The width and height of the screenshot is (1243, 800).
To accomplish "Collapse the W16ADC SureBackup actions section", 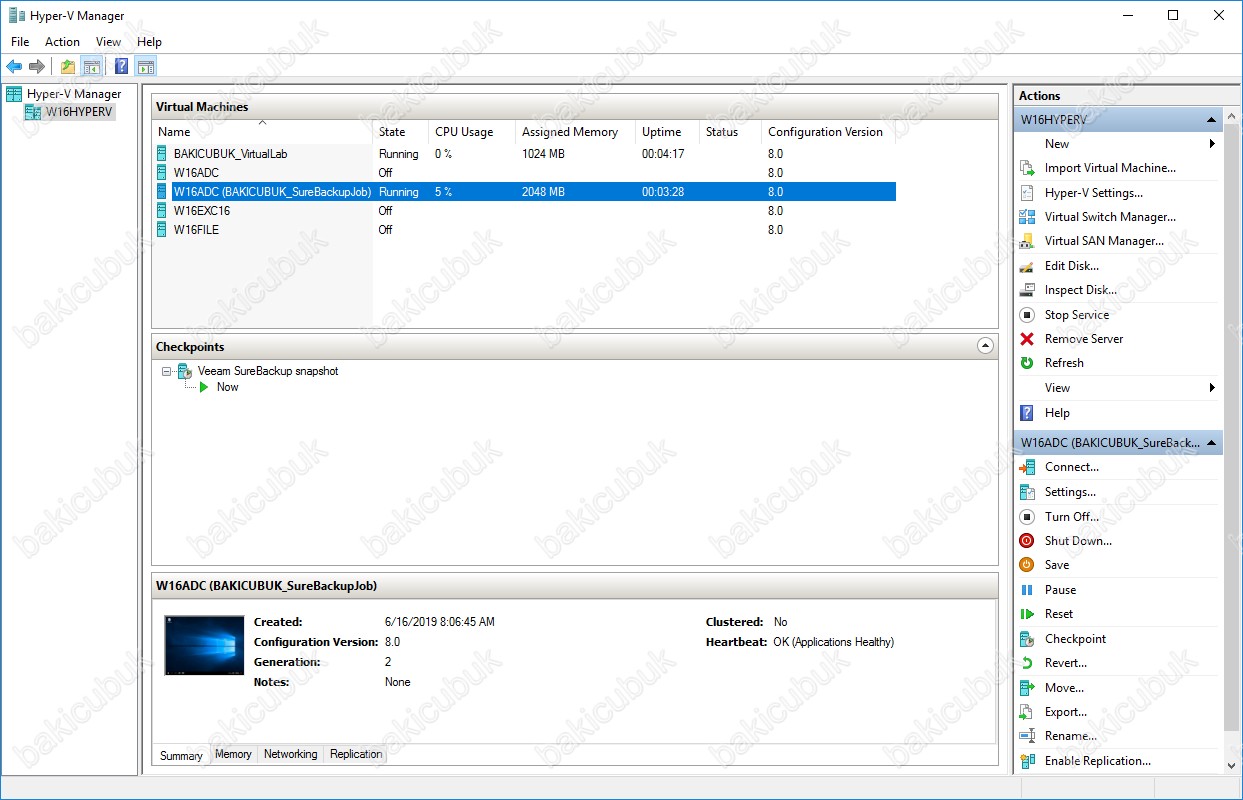I will click(x=1211, y=442).
